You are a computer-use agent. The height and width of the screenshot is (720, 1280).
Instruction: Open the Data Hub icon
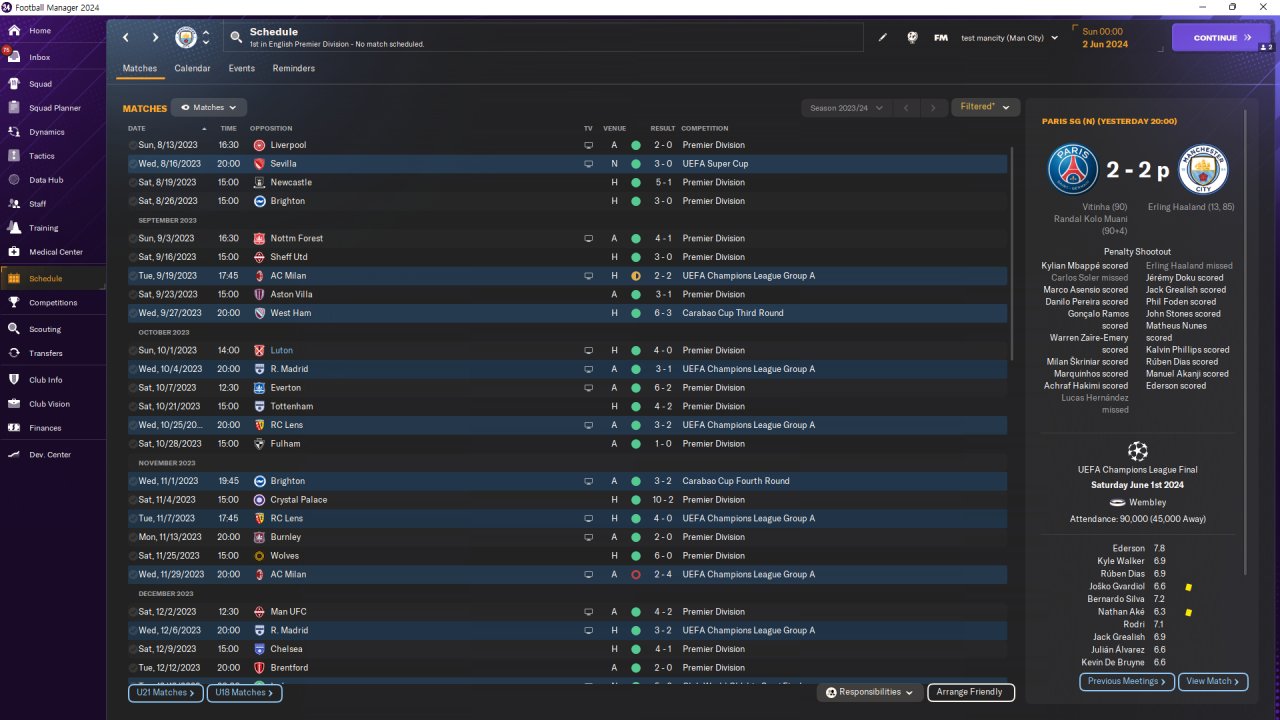pos(14,180)
